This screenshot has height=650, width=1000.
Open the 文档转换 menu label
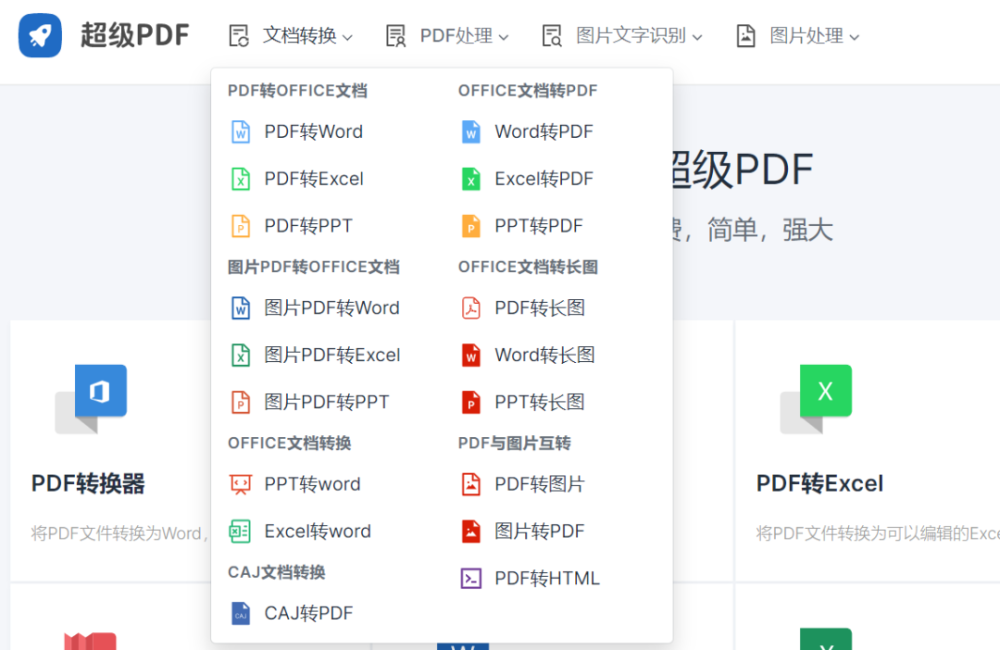(300, 36)
